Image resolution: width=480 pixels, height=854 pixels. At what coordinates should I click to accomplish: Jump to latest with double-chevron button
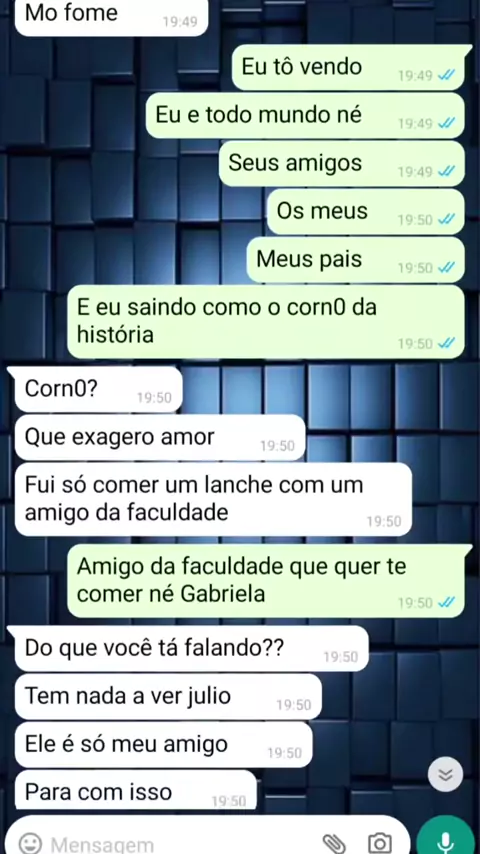(x=446, y=774)
